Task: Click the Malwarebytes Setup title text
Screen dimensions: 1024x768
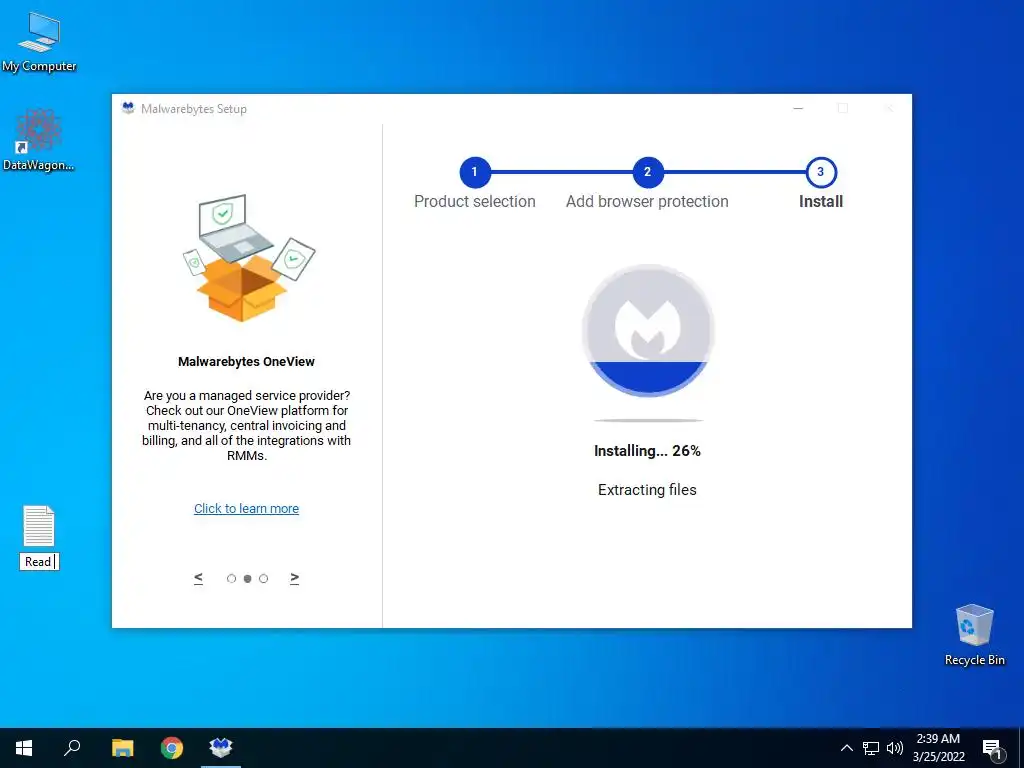Action: pos(194,109)
